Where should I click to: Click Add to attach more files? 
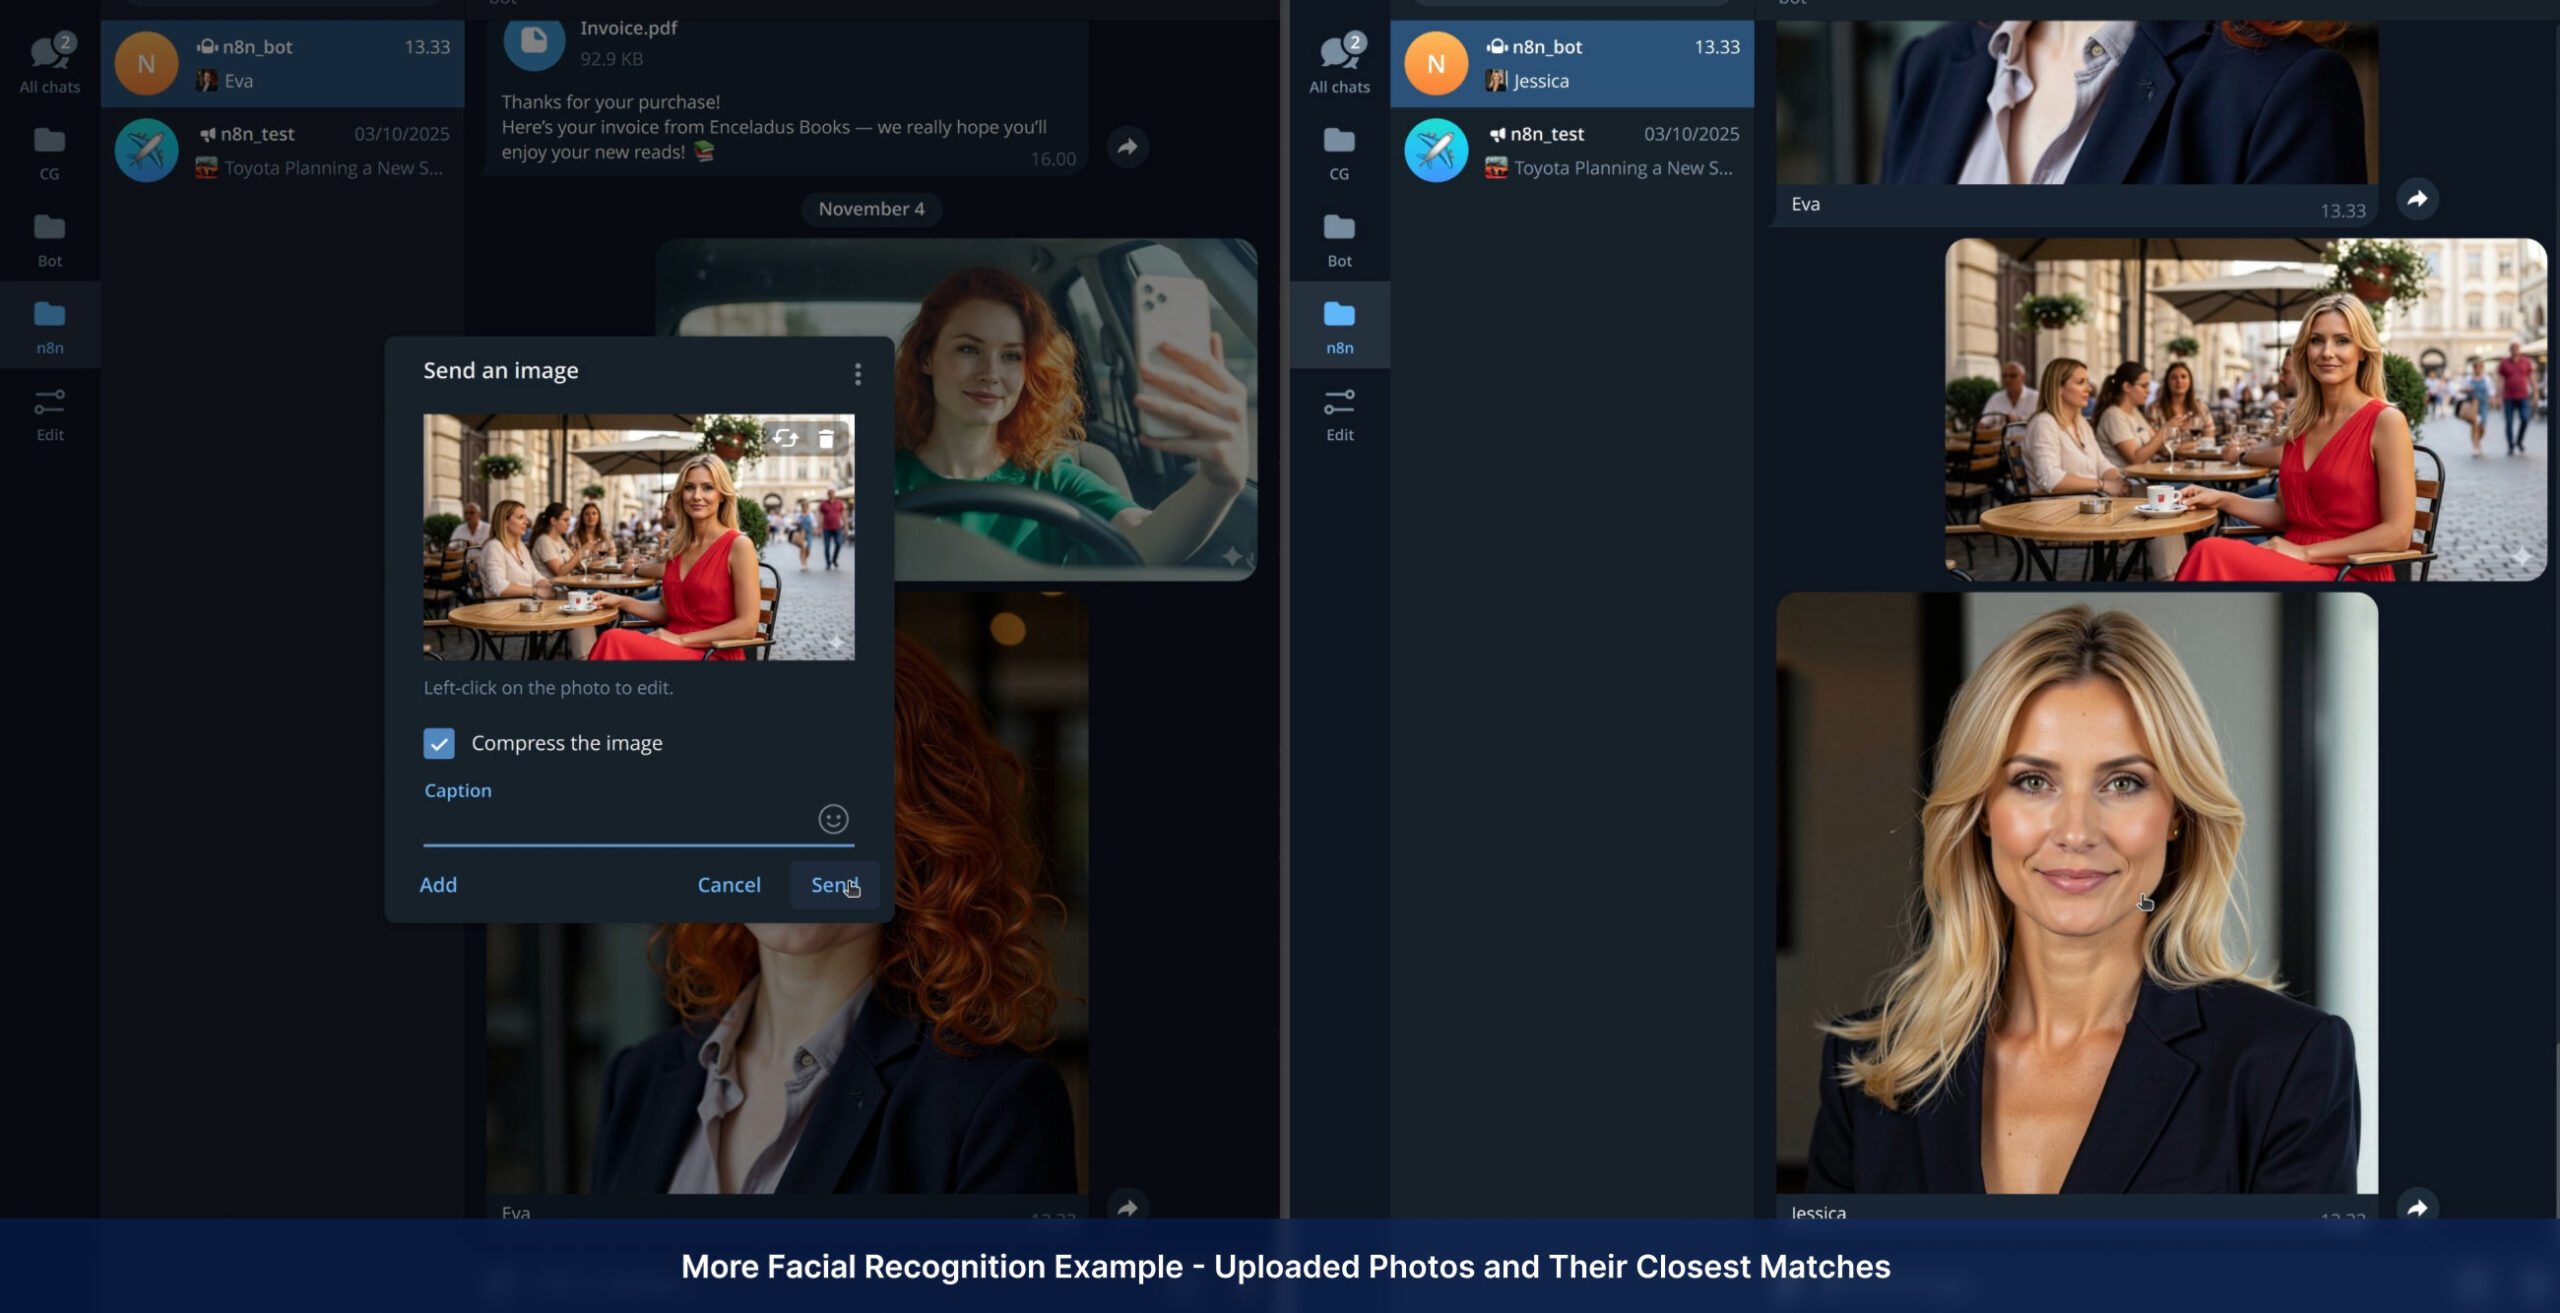[x=438, y=885]
